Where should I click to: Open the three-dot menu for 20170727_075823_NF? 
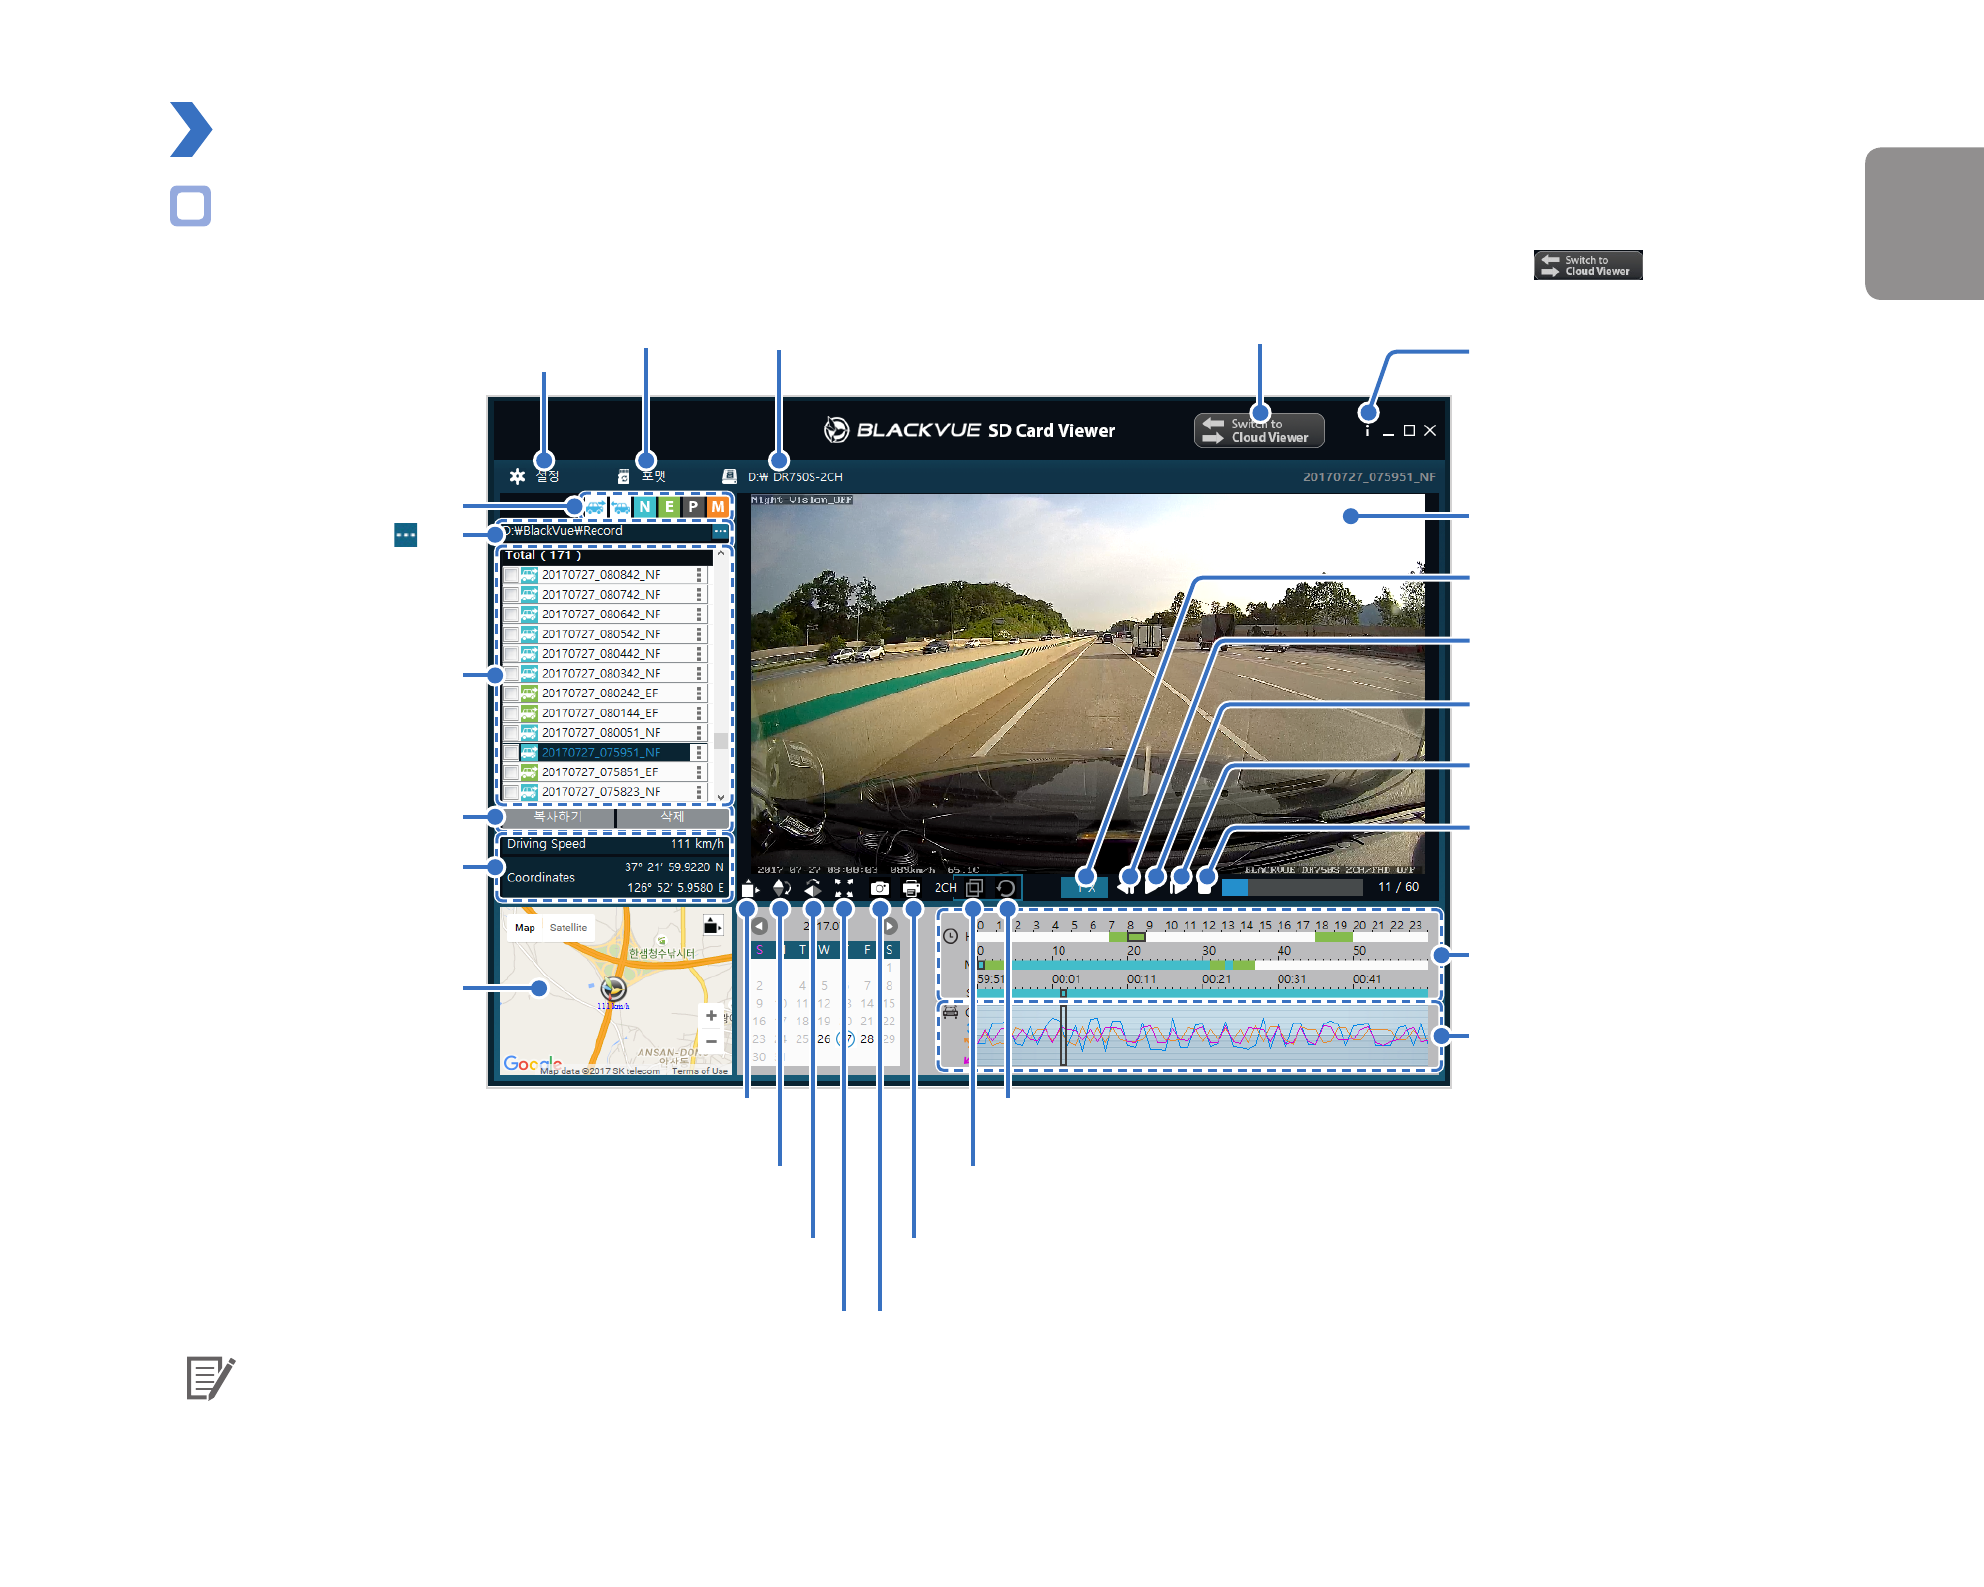(x=699, y=792)
